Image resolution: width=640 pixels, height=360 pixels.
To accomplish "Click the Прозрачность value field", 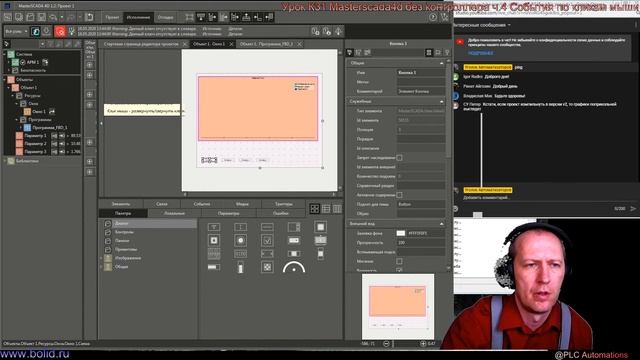I will tap(421, 242).
